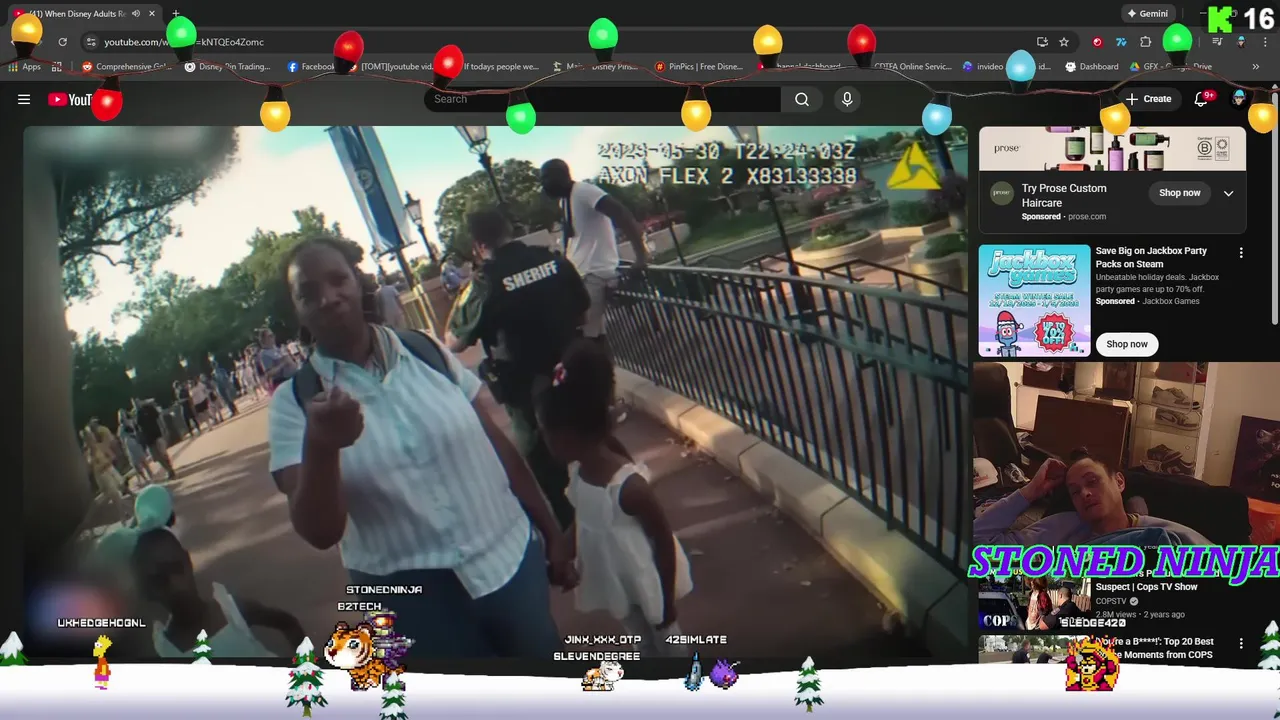1280x720 pixels.
Task: Reload the page in Chrome
Action: (x=62, y=42)
